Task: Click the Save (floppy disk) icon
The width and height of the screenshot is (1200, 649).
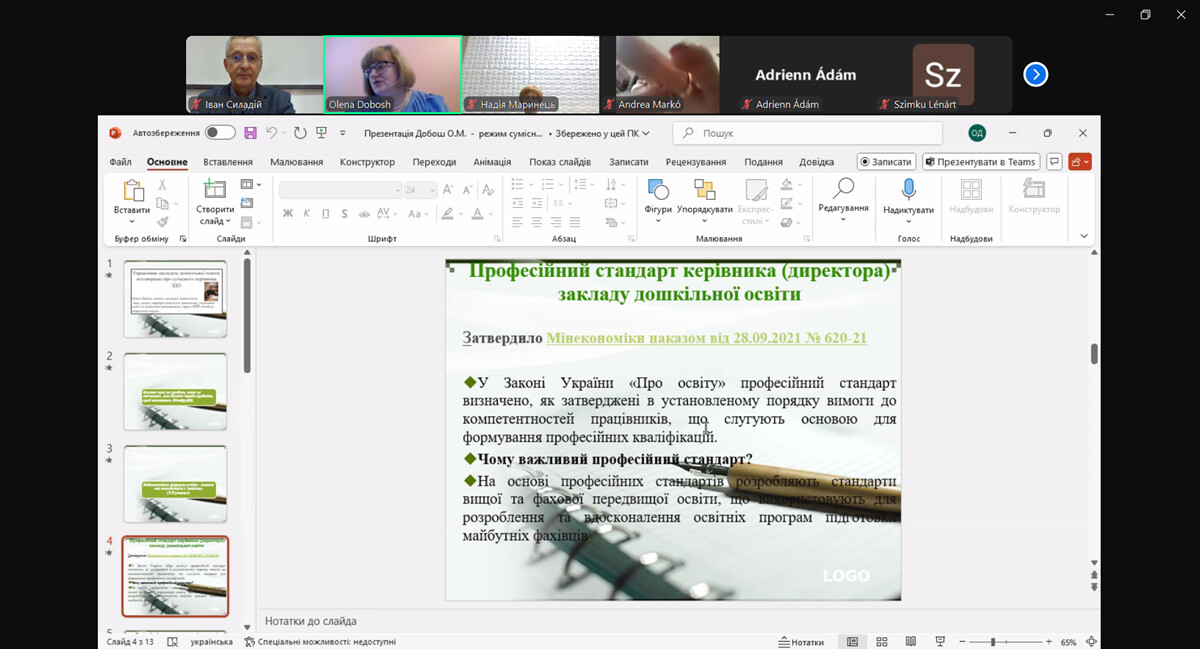Action: (251, 133)
